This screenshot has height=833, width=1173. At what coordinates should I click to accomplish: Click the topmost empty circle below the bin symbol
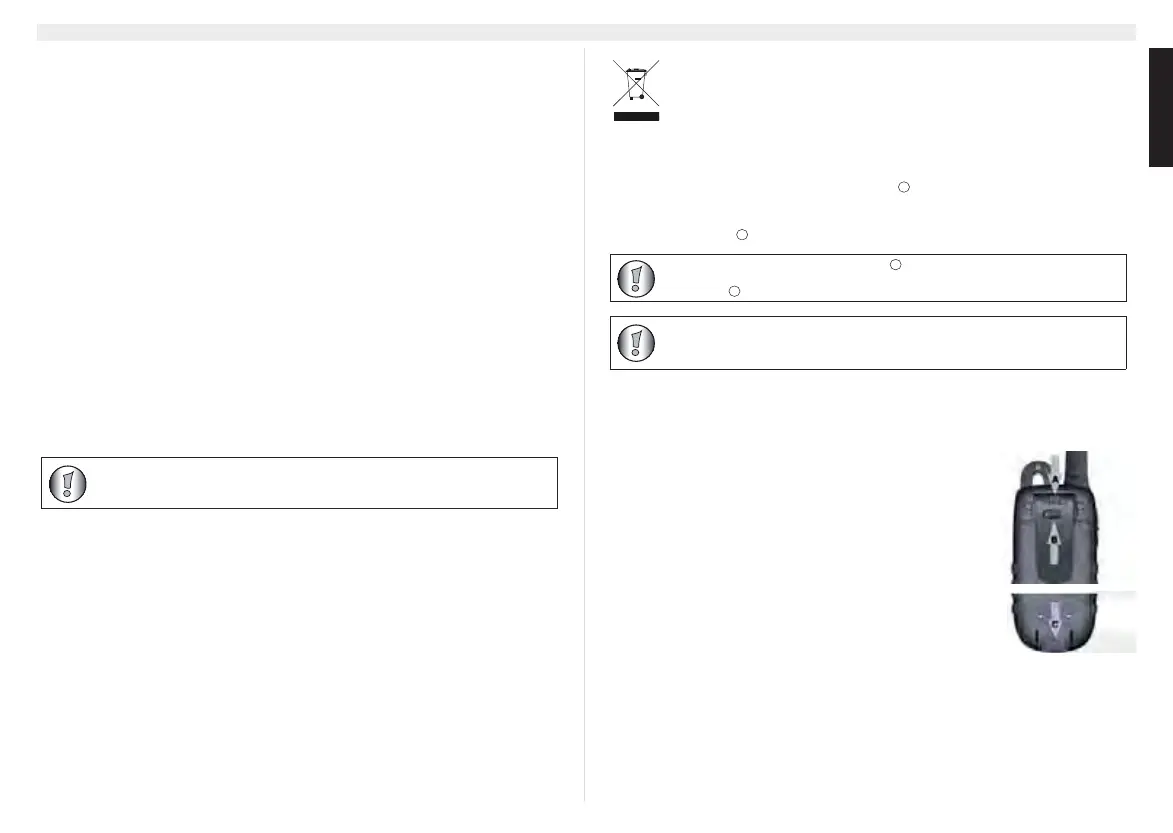click(902, 187)
